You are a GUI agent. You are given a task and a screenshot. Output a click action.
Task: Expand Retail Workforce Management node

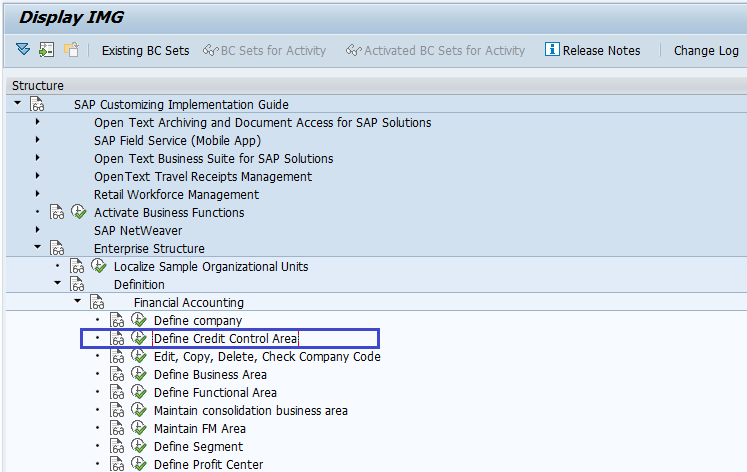pyautogui.click(x=38, y=194)
